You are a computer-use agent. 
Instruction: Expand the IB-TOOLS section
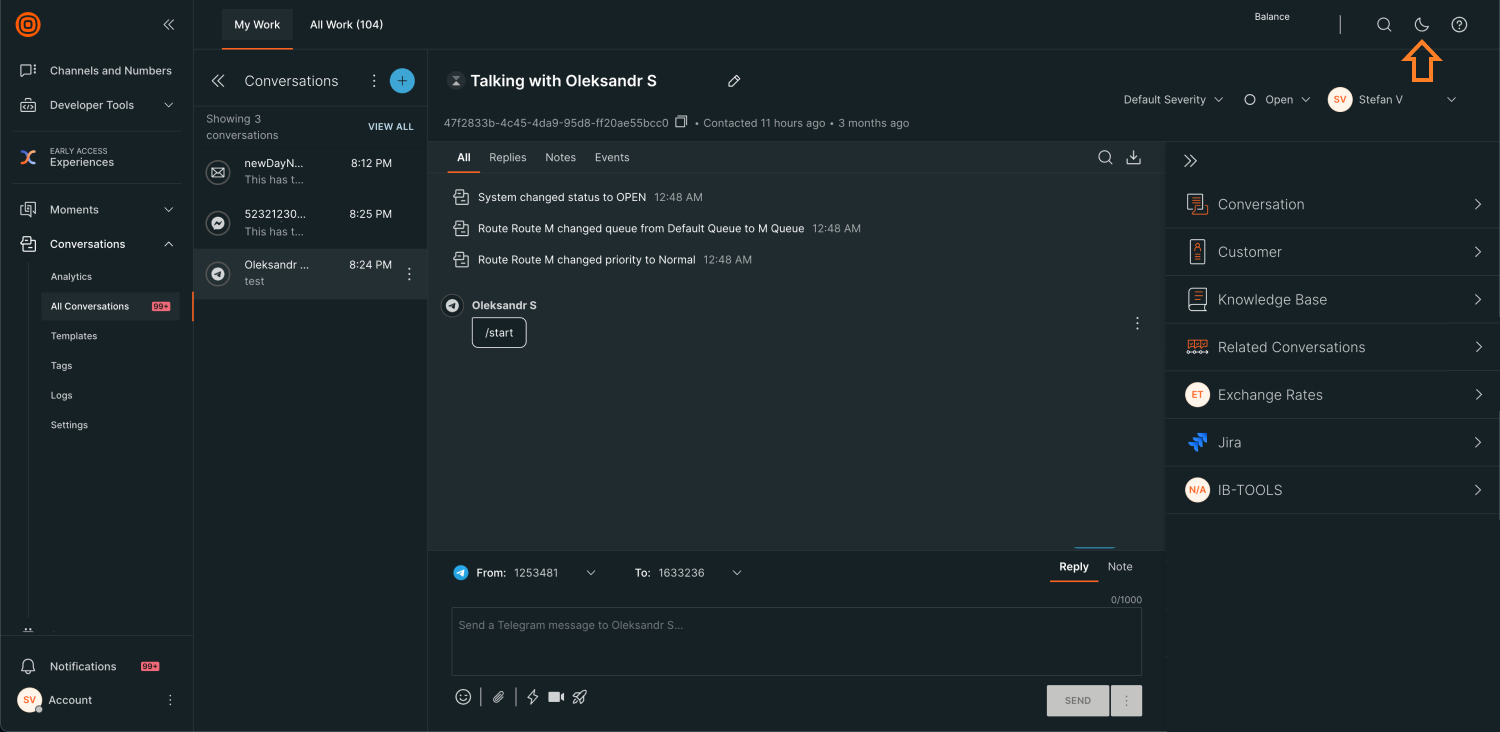[x=1333, y=490]
